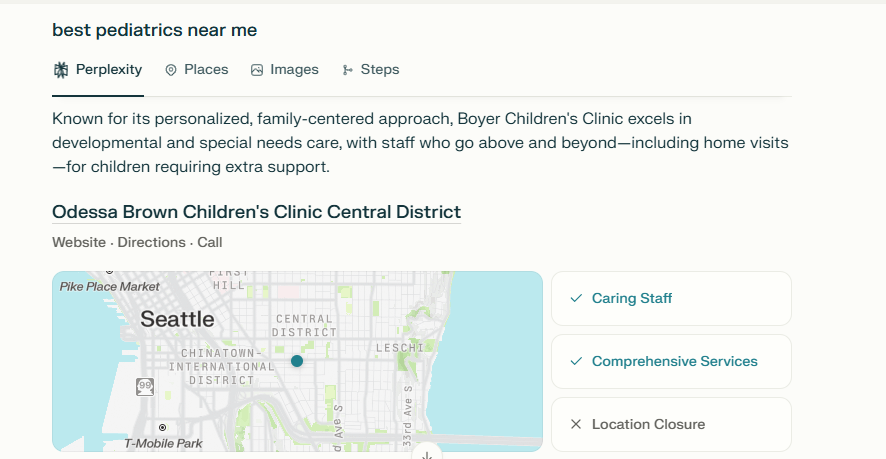Viewport: 886px width, 459px height.
Task: Click the Images picture icon
Action: pyautogui.click(x=257, y=70)
